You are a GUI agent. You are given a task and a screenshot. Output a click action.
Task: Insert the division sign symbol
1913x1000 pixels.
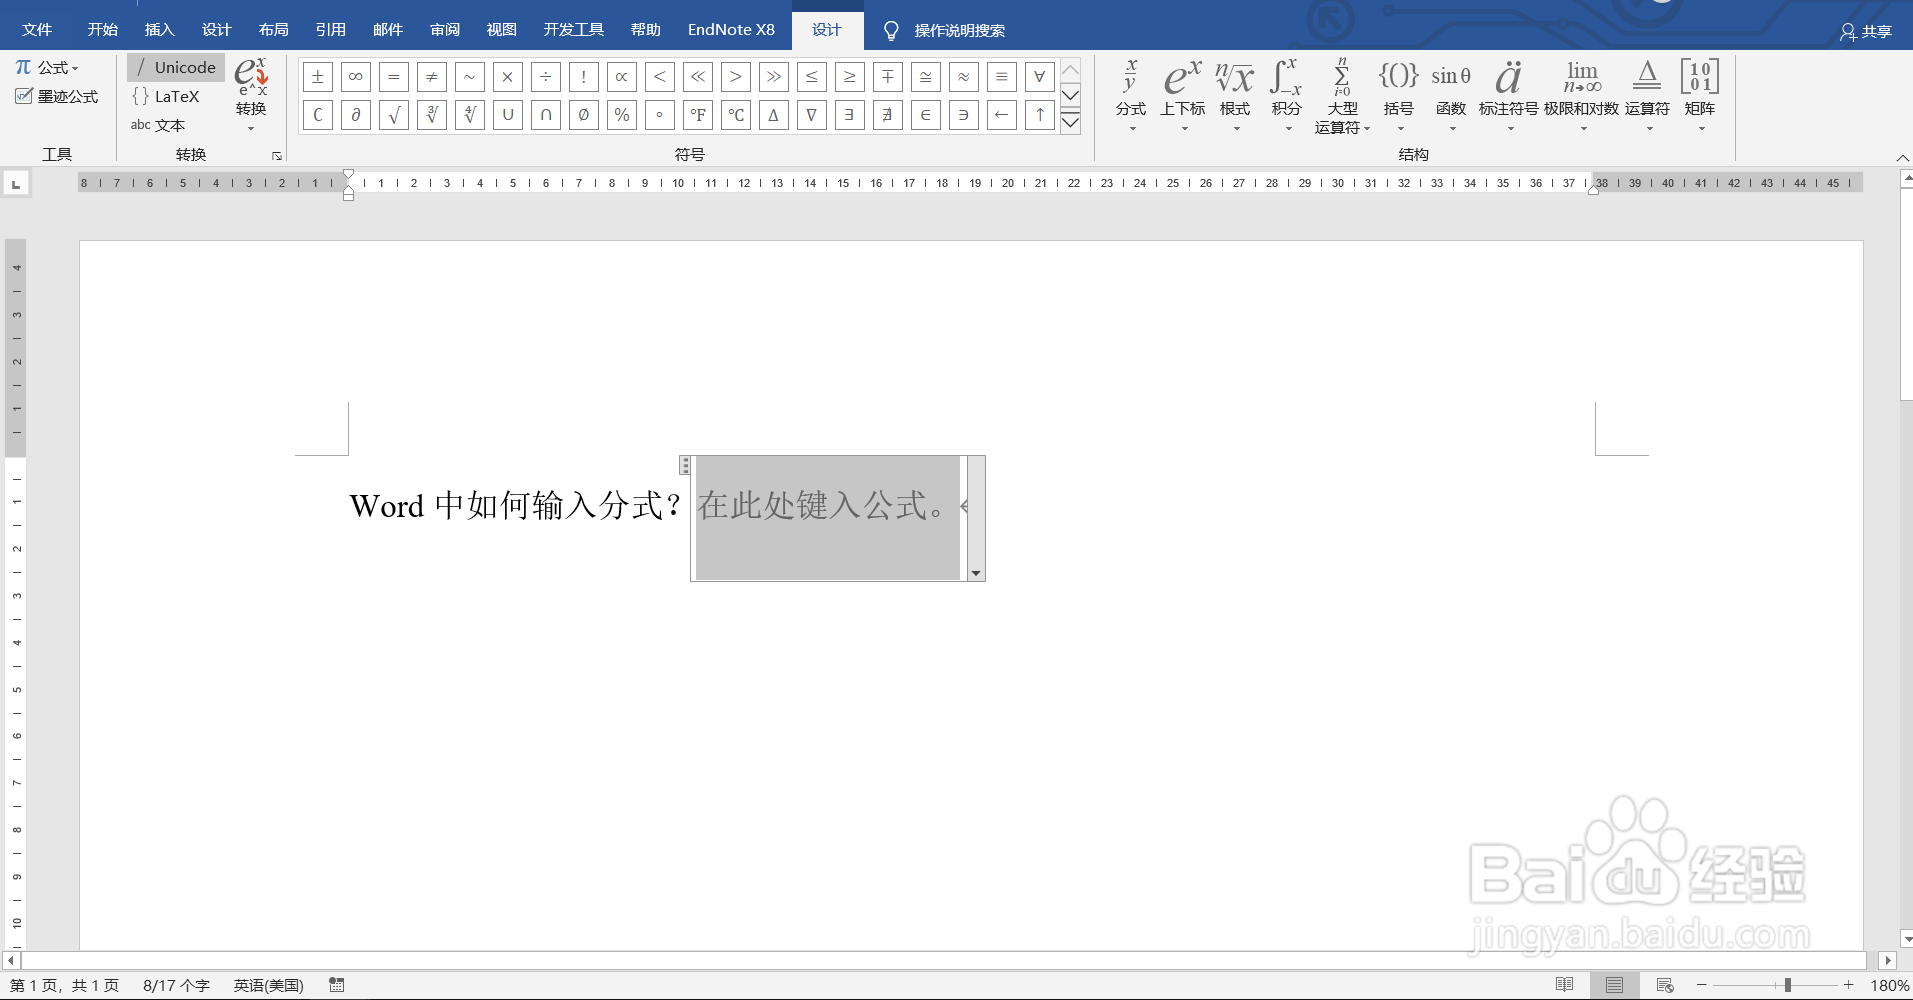pos(546,77)
